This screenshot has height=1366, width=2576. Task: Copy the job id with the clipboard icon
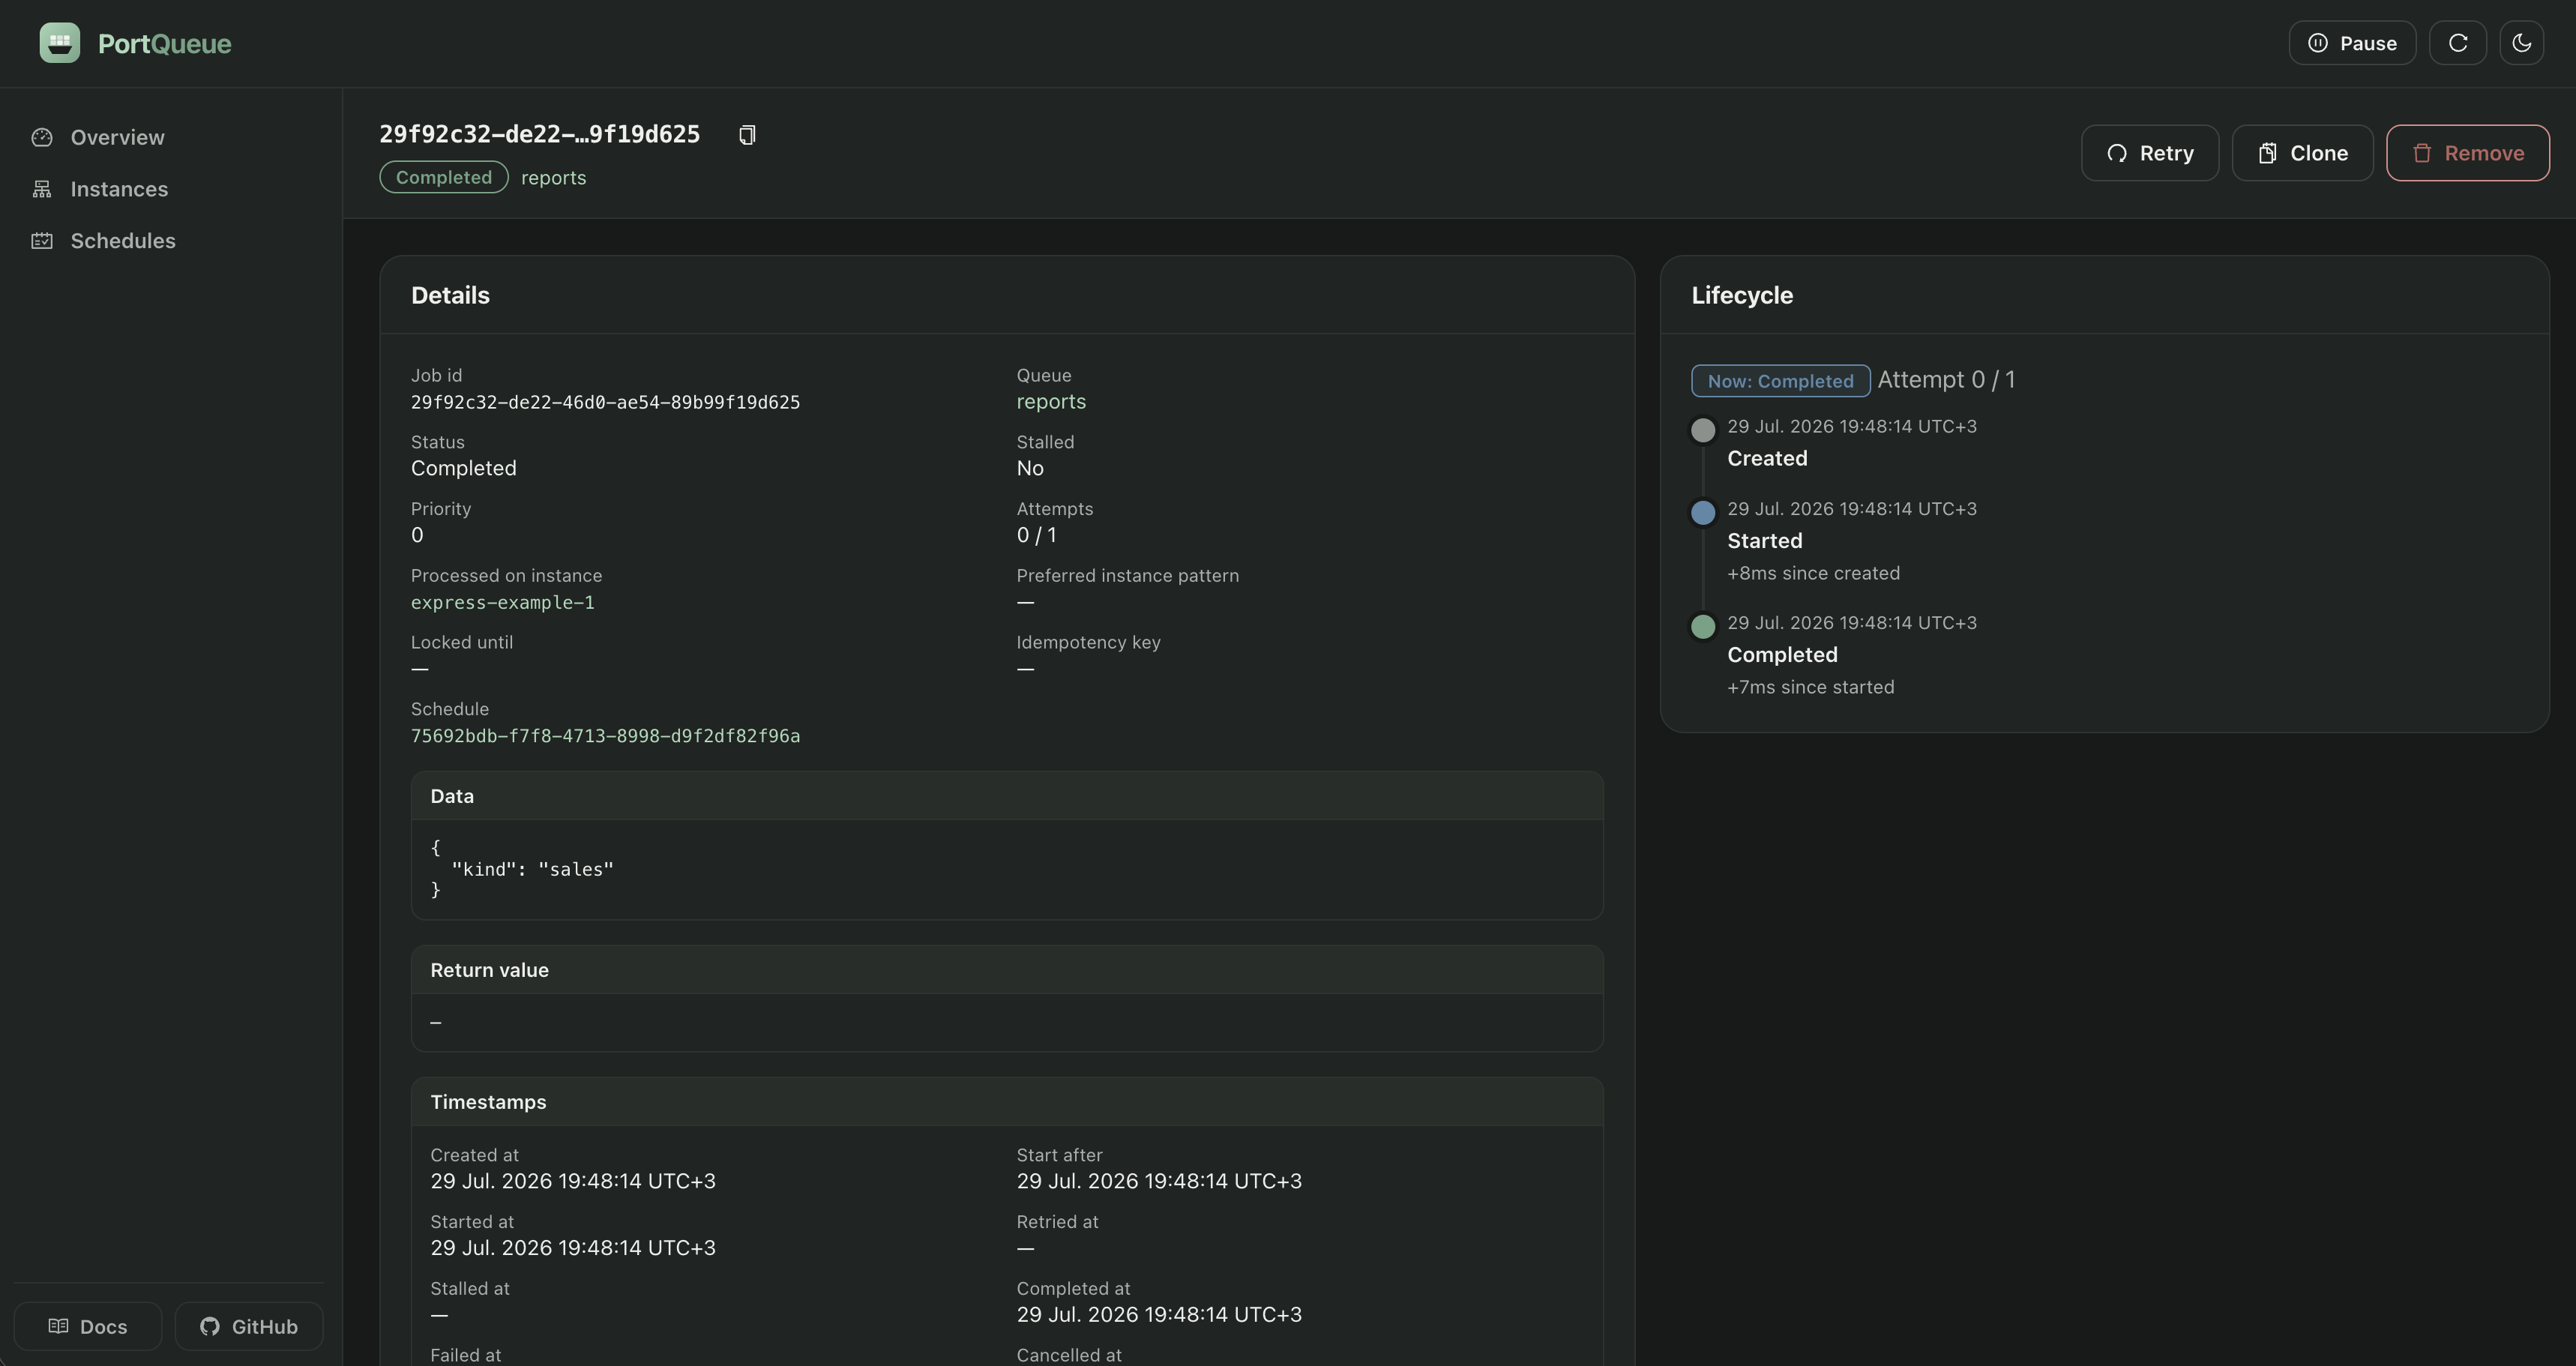[747, 135]
